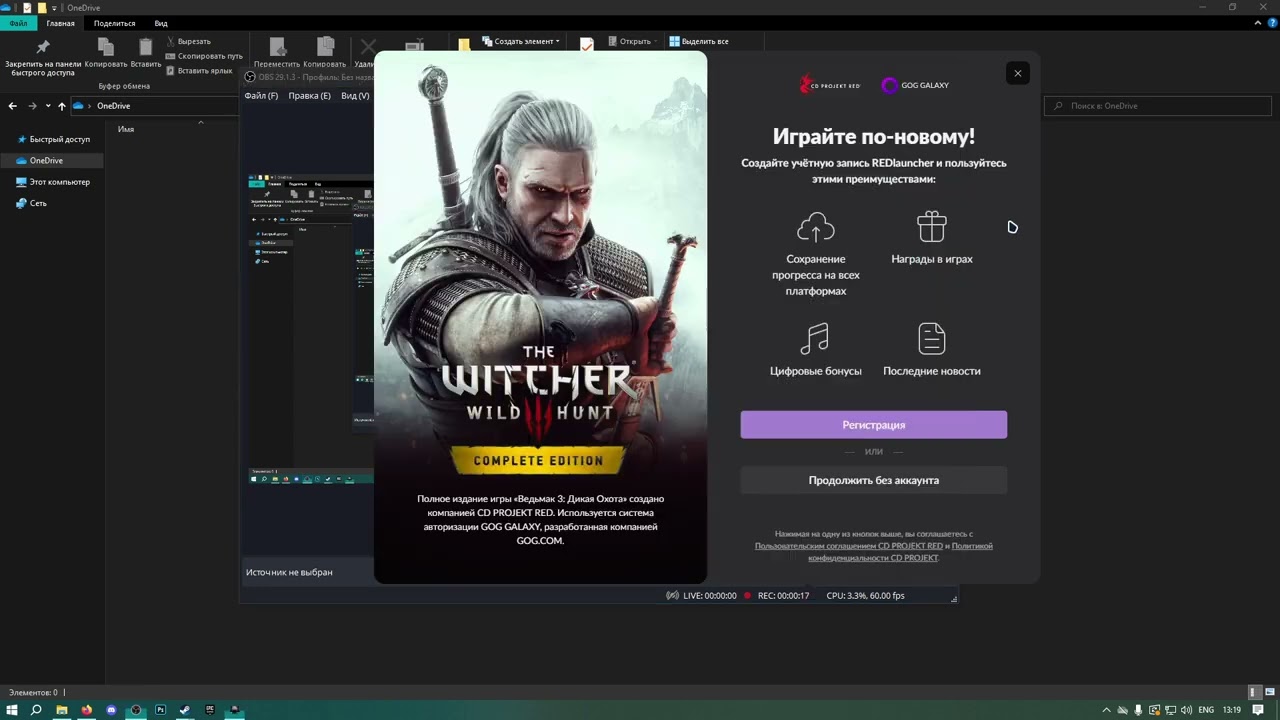Click the Поиск в: OneDrive search box

click(x=1159, y=106)
